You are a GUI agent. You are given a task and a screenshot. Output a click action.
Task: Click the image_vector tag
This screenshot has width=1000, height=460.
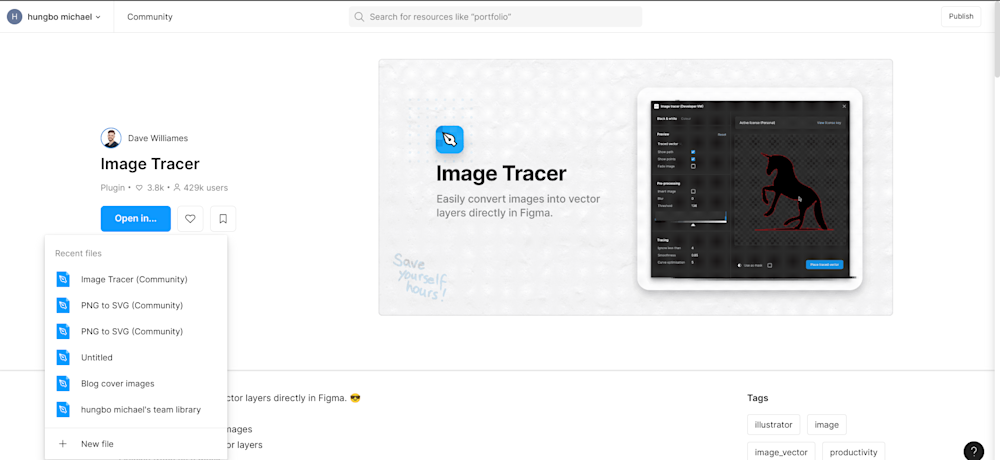(781, 452)
